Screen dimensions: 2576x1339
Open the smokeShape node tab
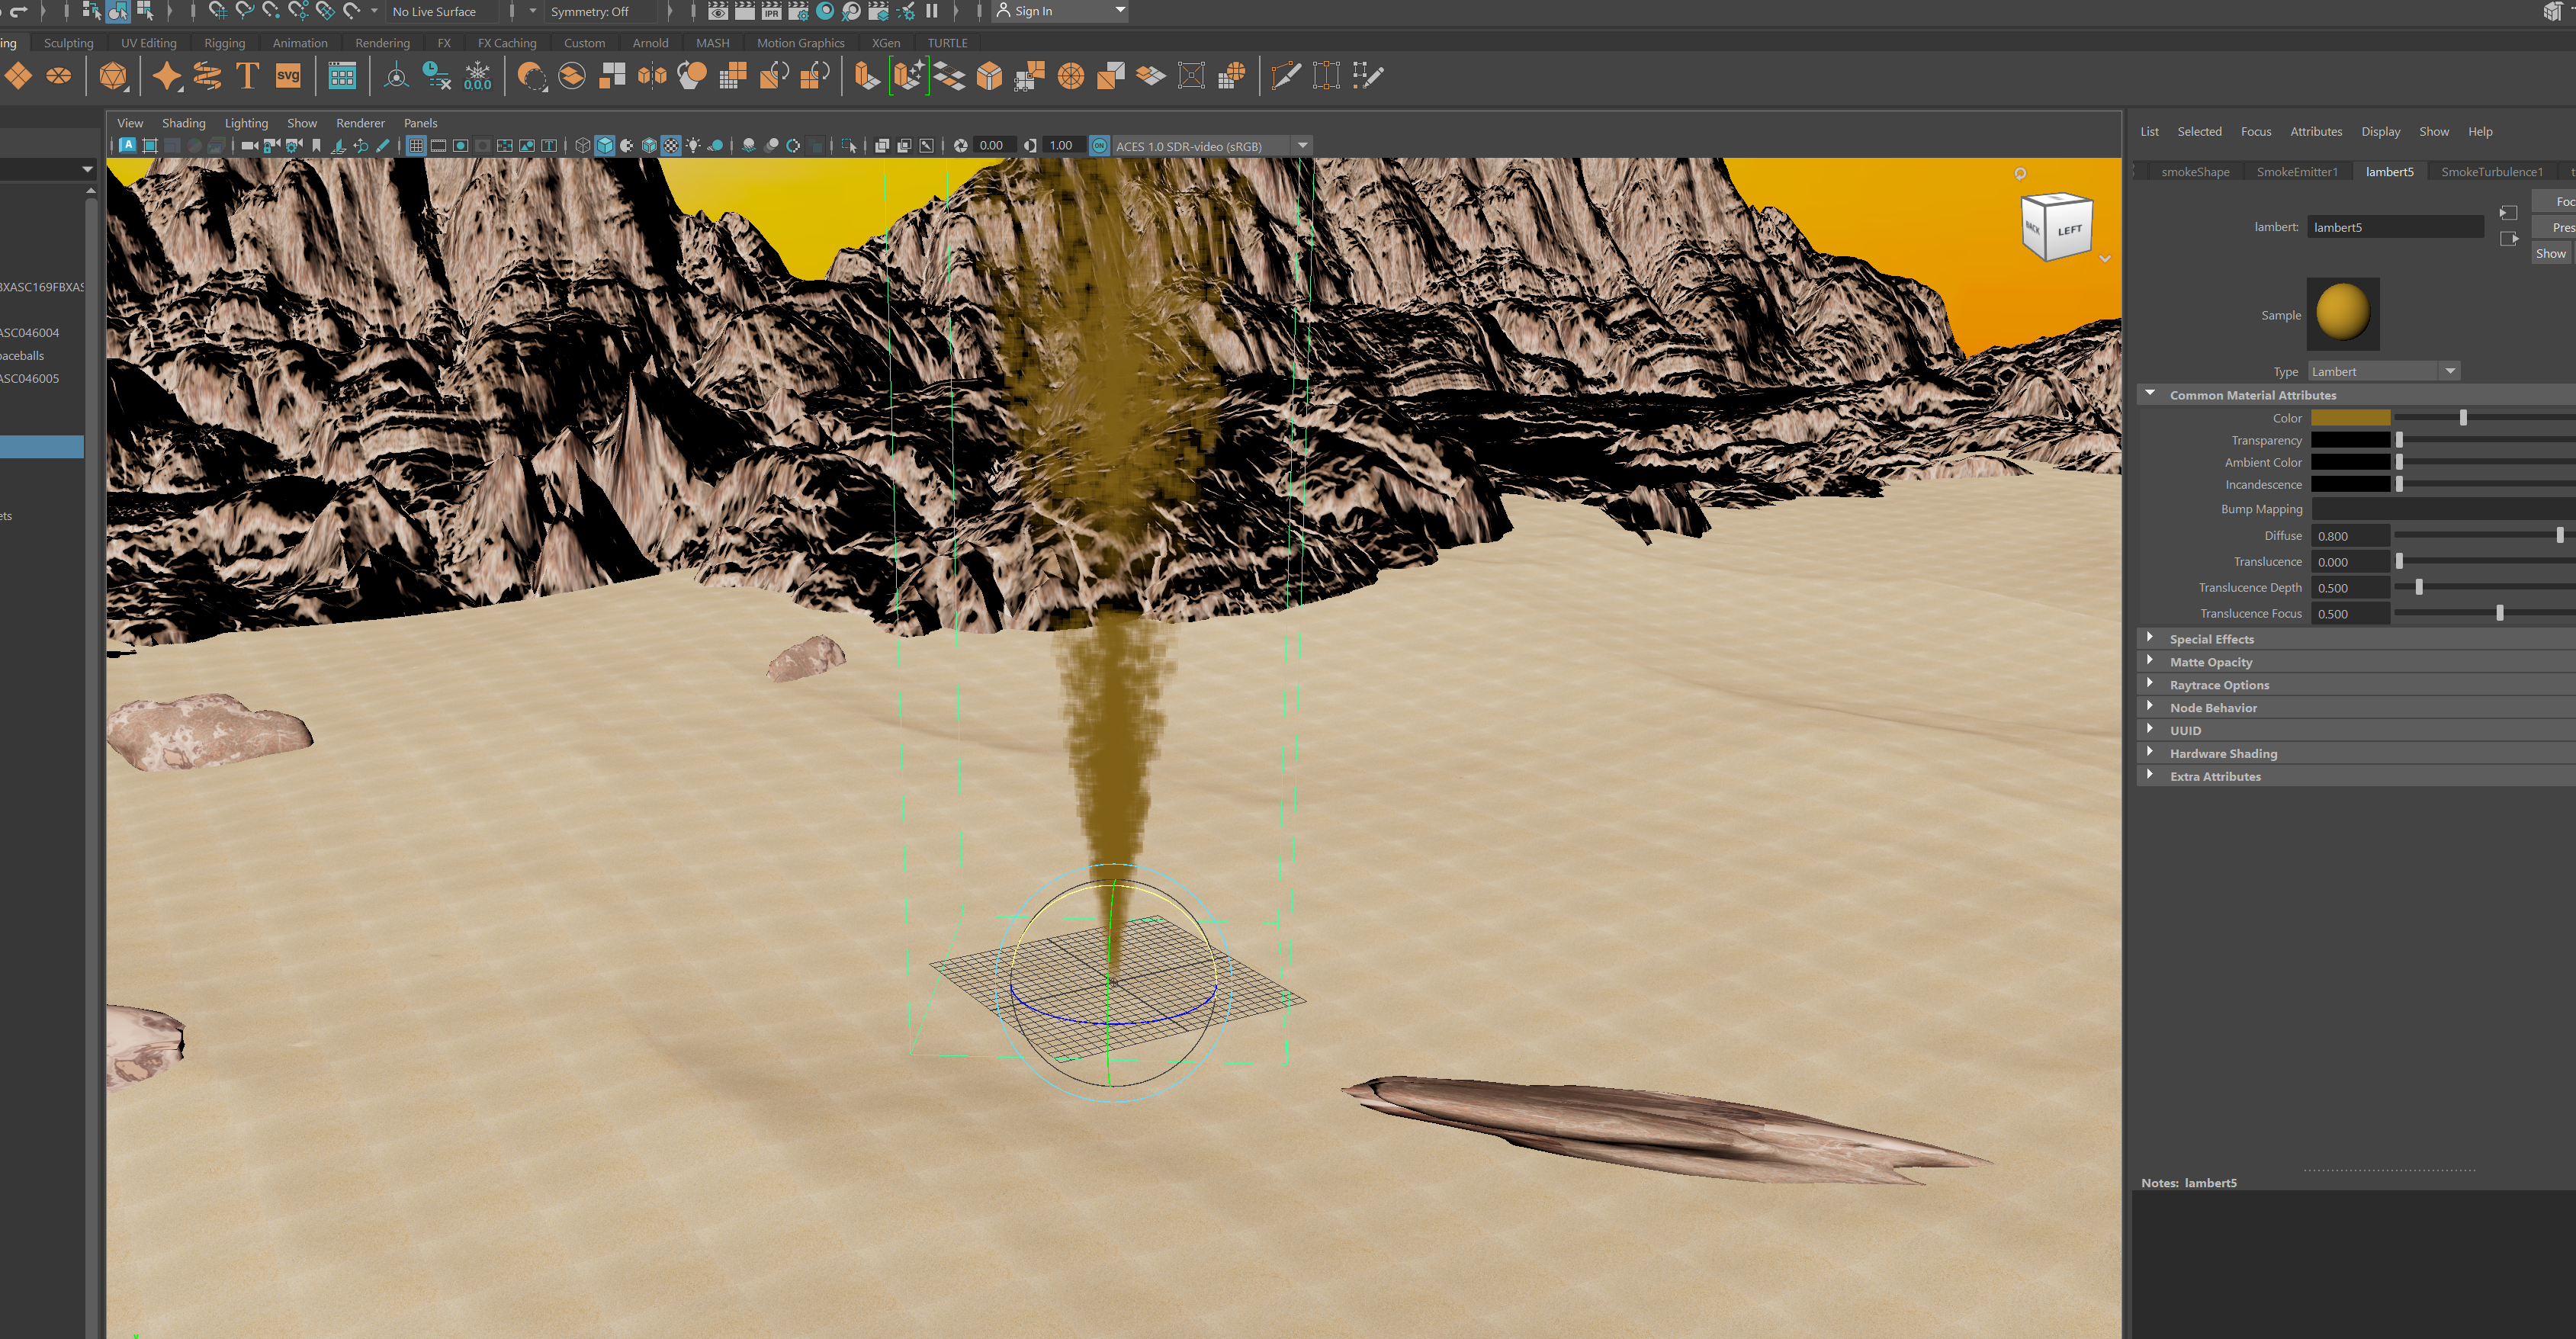click(x=2195, y=171)
